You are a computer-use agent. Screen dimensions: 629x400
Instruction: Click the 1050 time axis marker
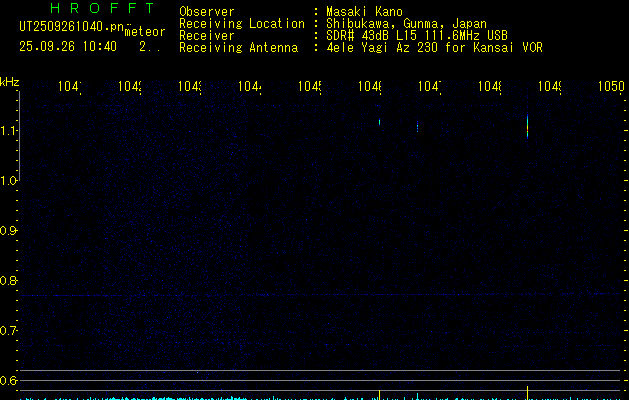click(x=610, y=87)
